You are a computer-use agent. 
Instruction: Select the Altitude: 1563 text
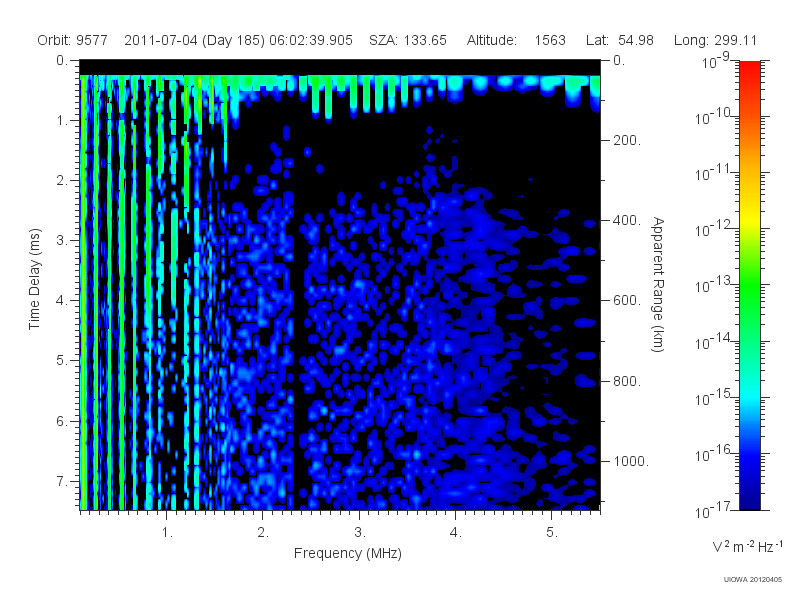pos(516,40)
